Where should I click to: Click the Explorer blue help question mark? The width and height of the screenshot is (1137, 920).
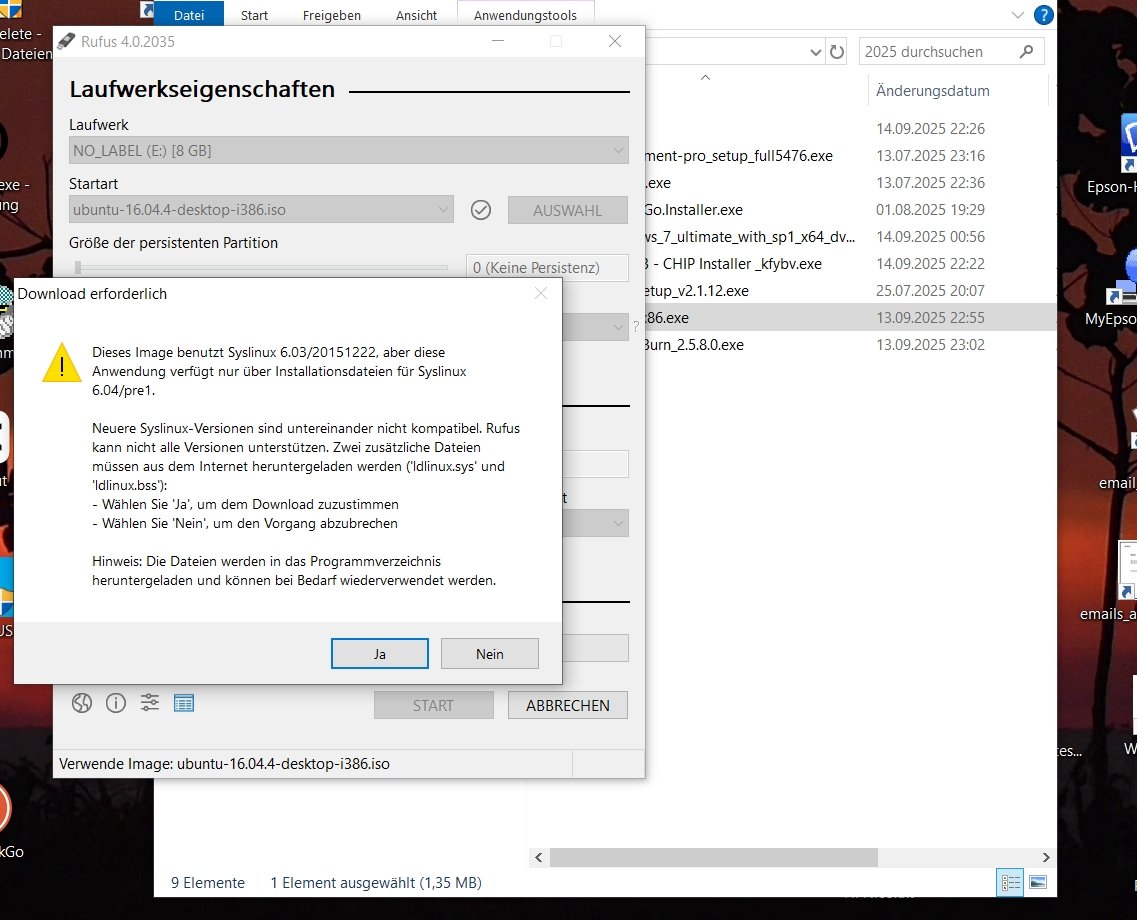1043,14
